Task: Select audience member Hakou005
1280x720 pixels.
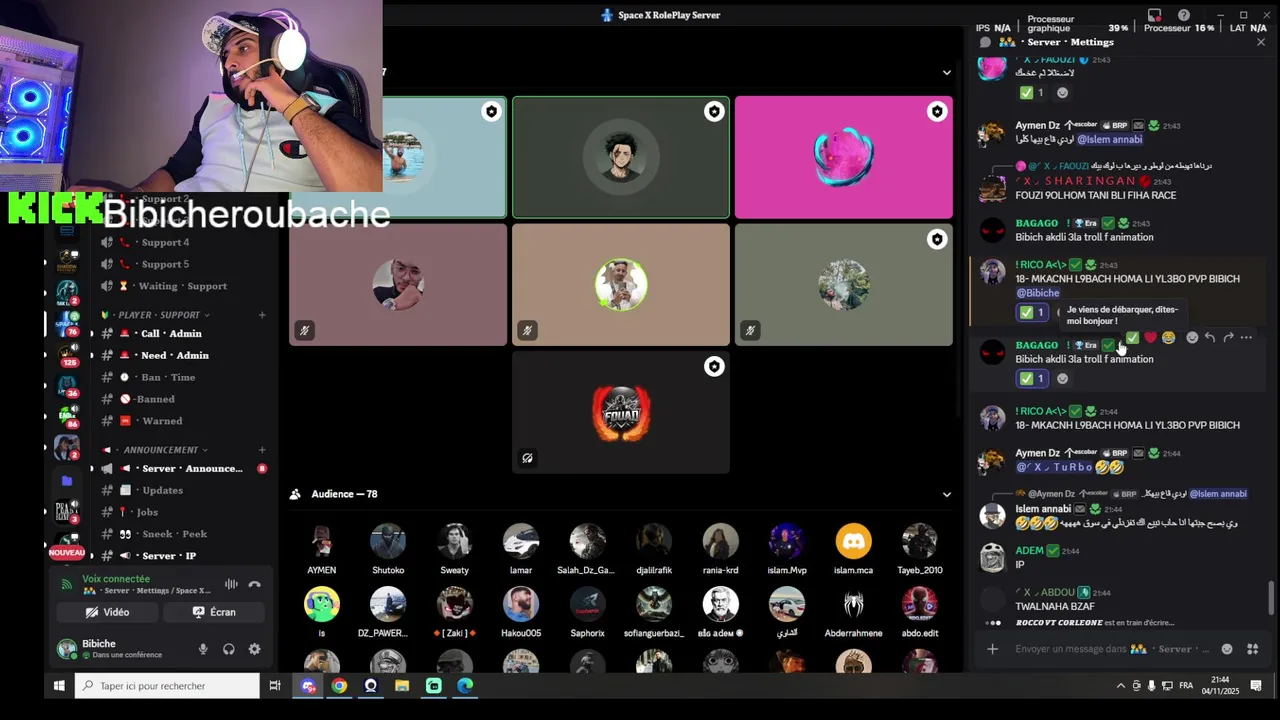Action: click(520, 613)
